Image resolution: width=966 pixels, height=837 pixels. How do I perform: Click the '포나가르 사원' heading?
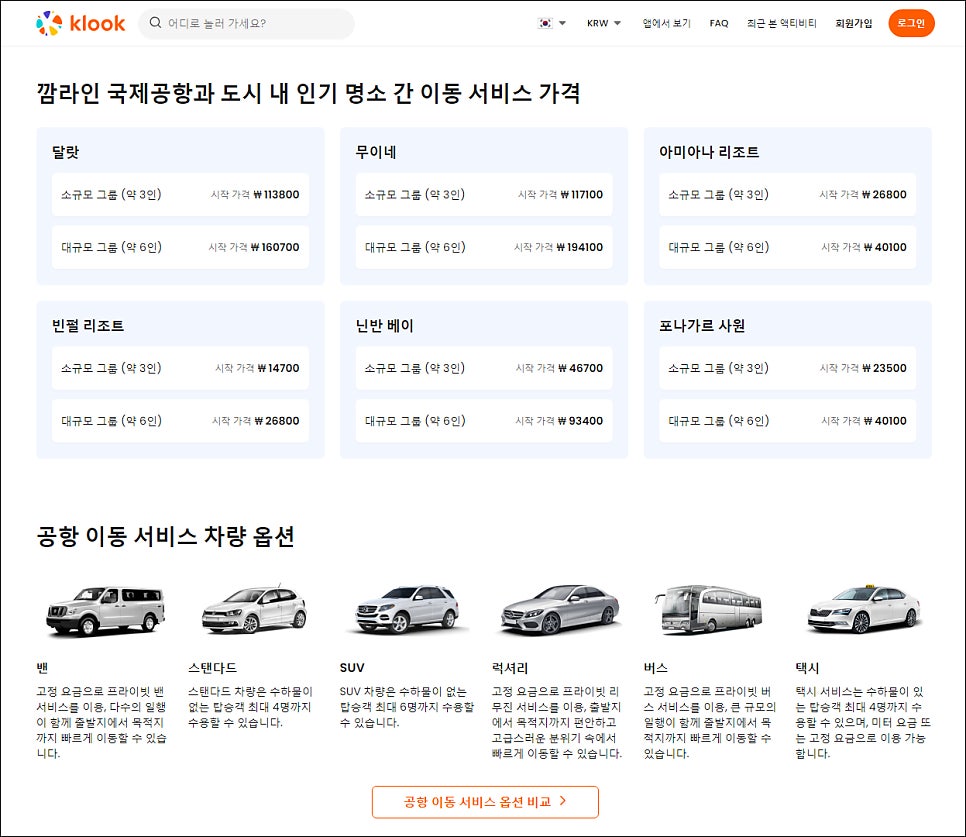click(x=702, y=325)
